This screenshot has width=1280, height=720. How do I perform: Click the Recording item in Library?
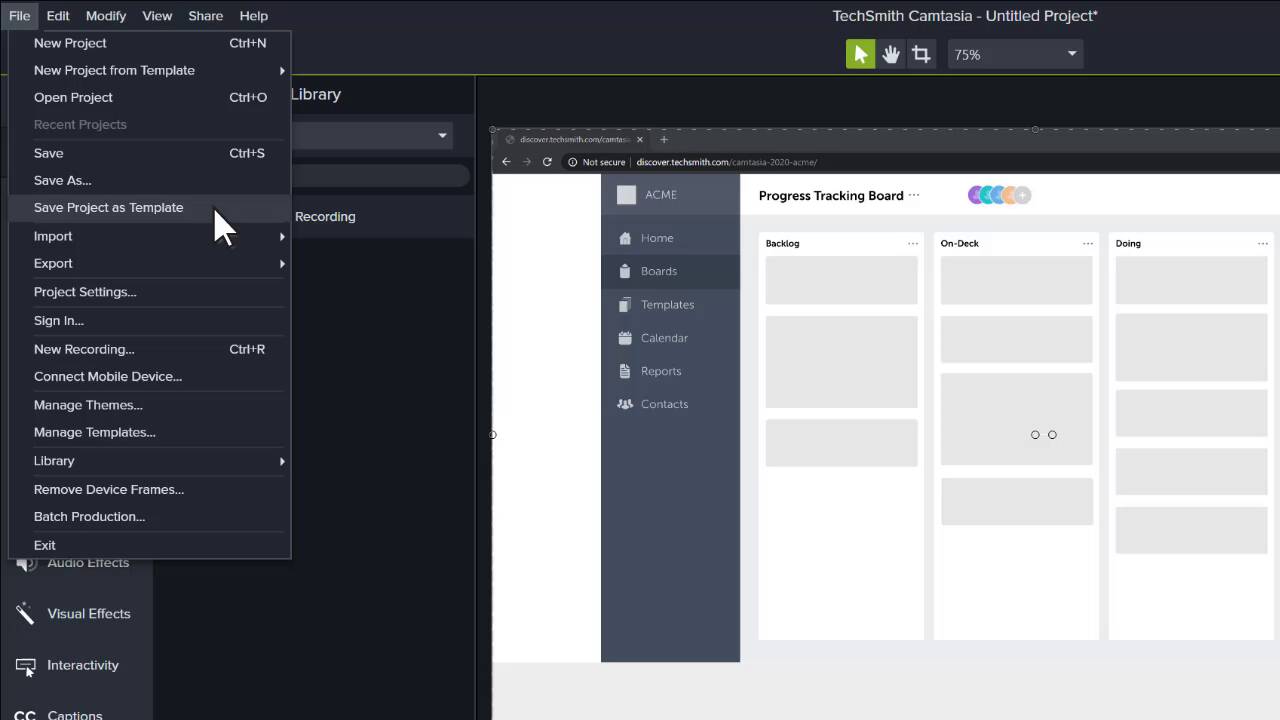(x=325, y=216)
